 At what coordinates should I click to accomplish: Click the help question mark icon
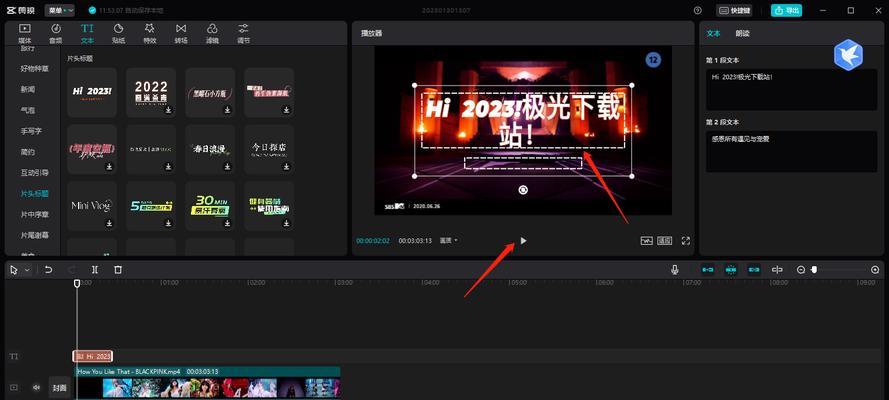coord(697,10)
